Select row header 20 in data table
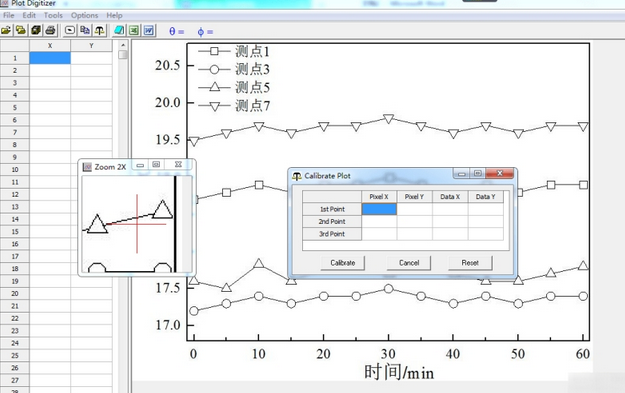The image size is (625, 393). pyautogui.click(x=15, y=293)
